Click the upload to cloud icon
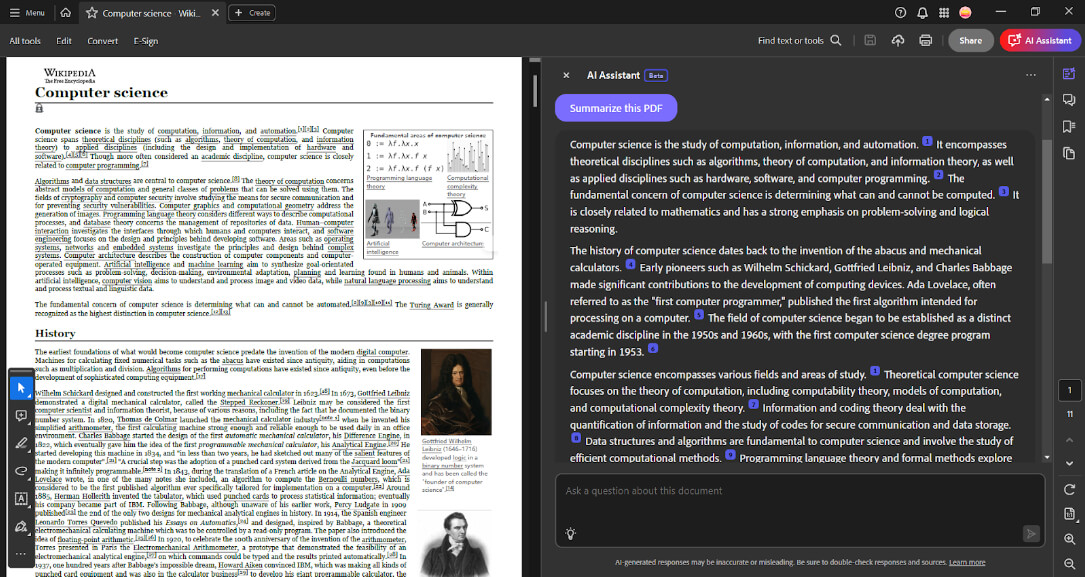Screen dimensions: 1085x577 click(897, 41)
